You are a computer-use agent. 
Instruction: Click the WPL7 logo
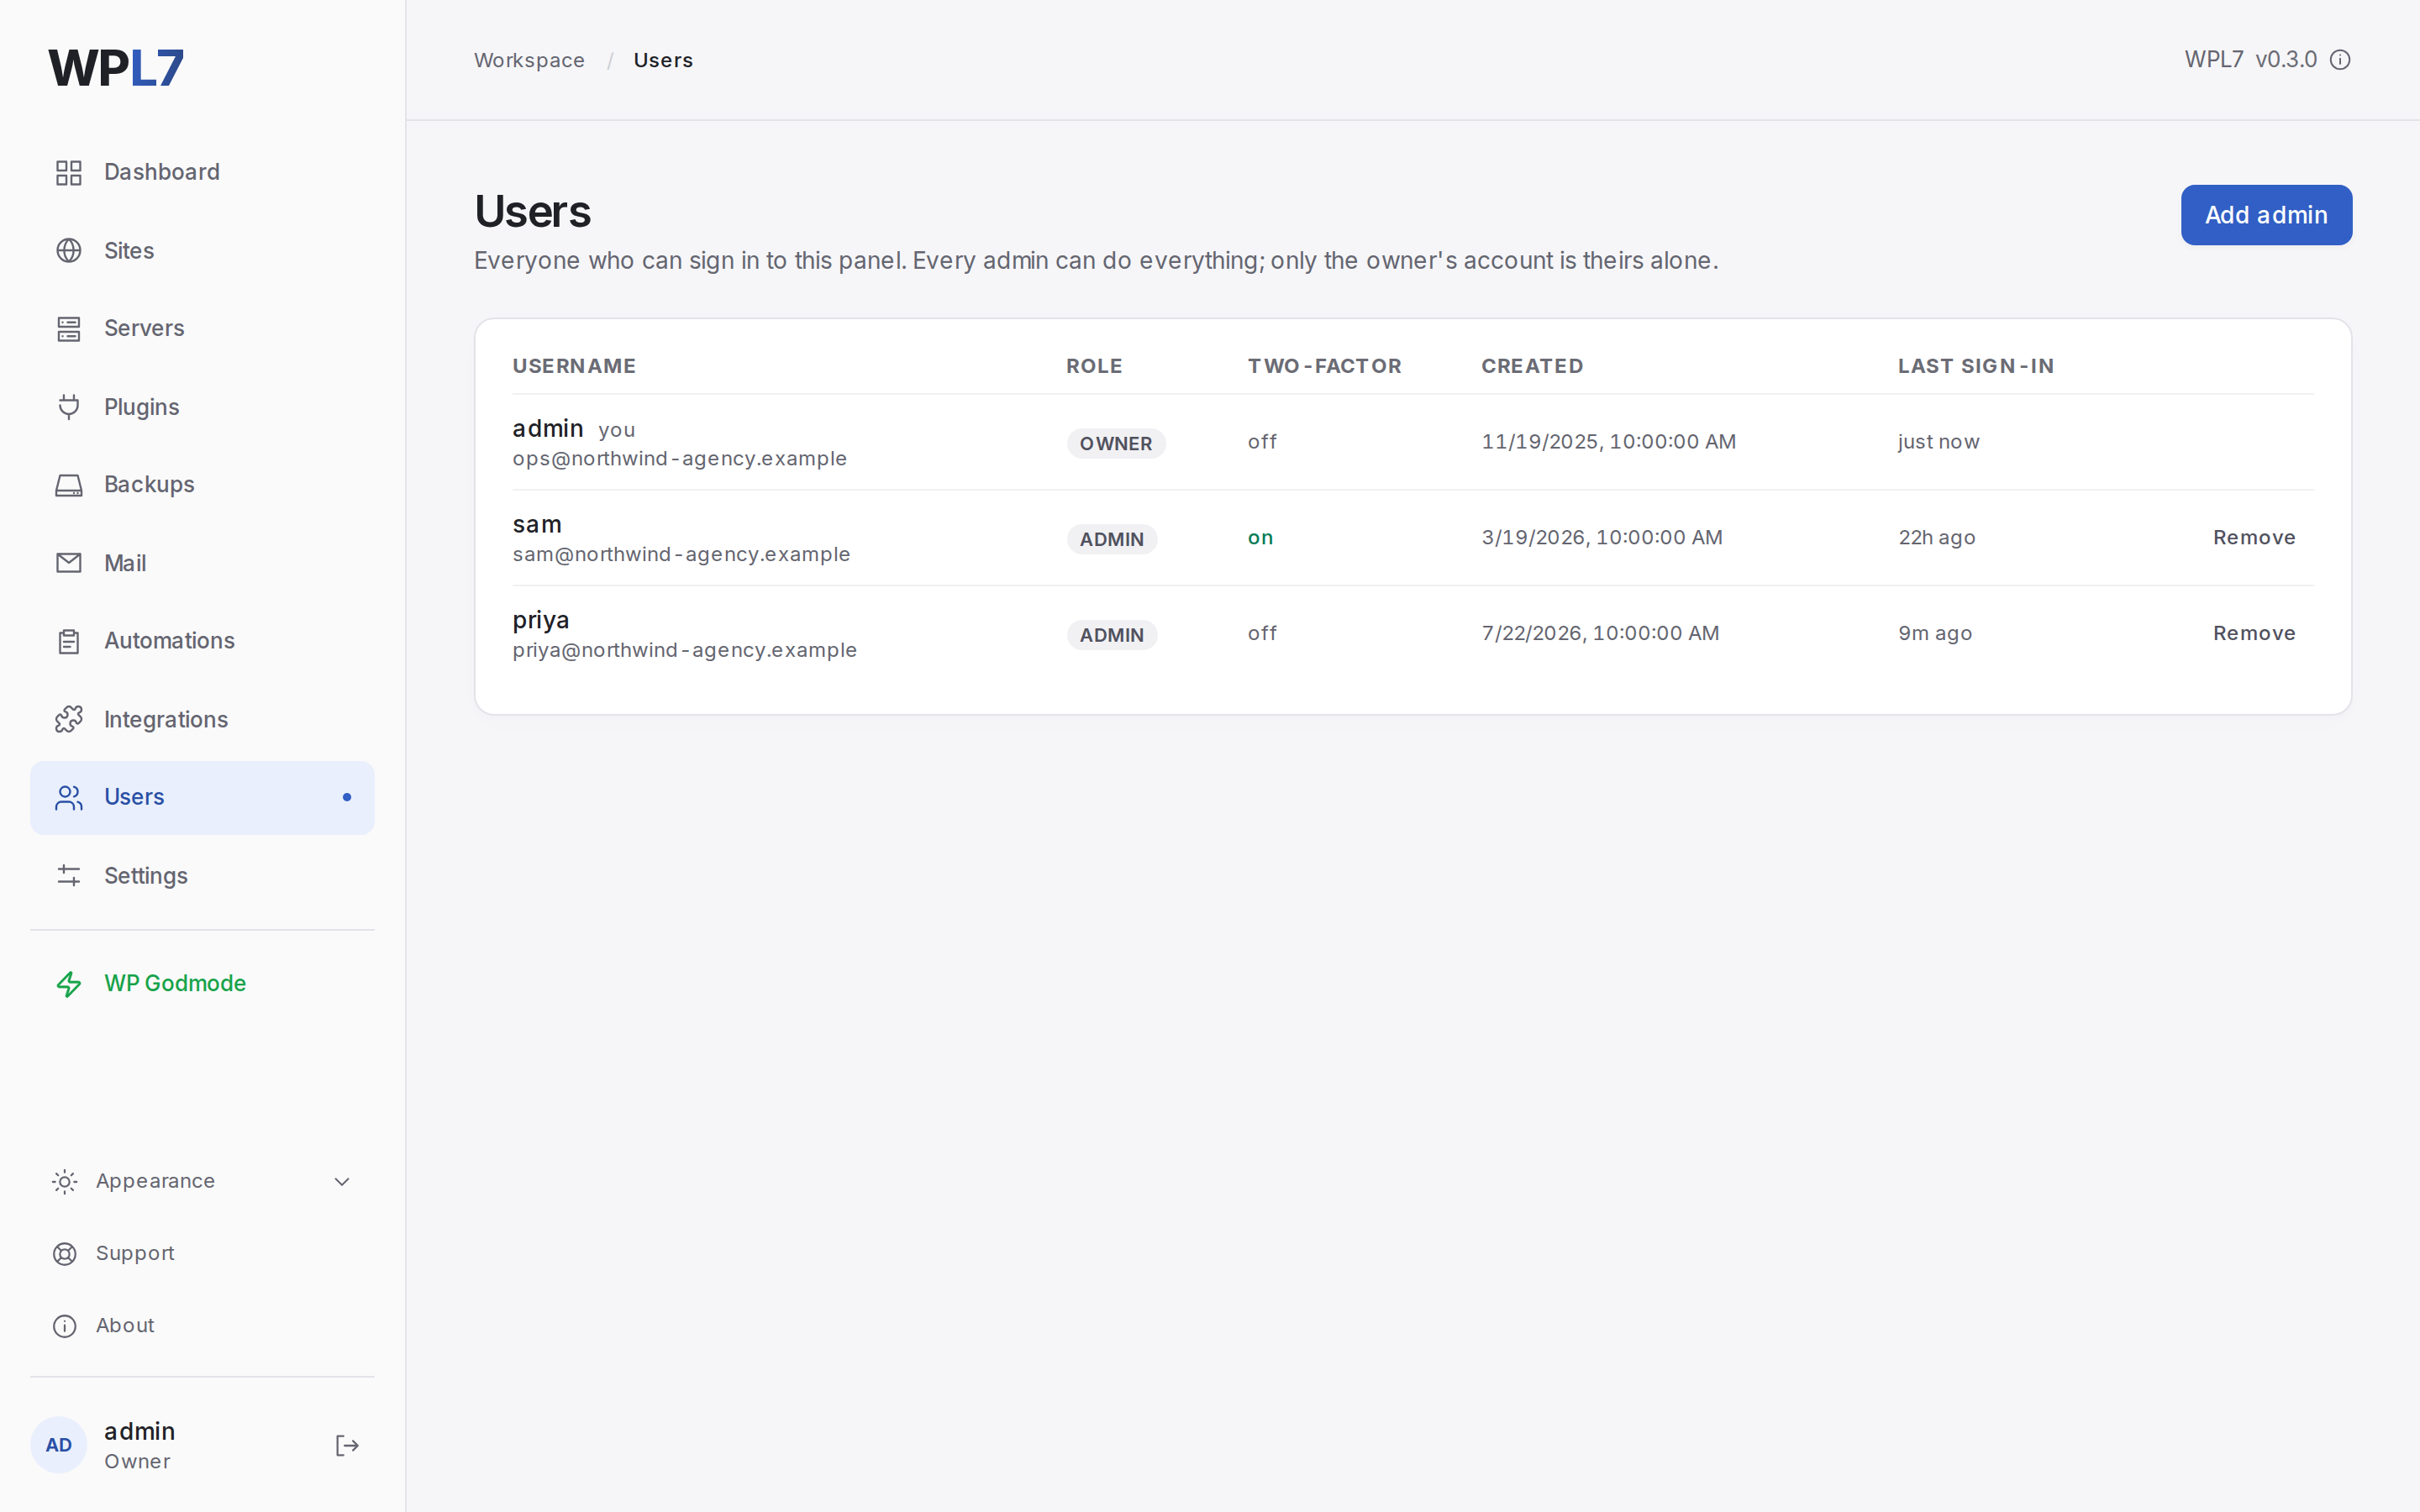116,68
